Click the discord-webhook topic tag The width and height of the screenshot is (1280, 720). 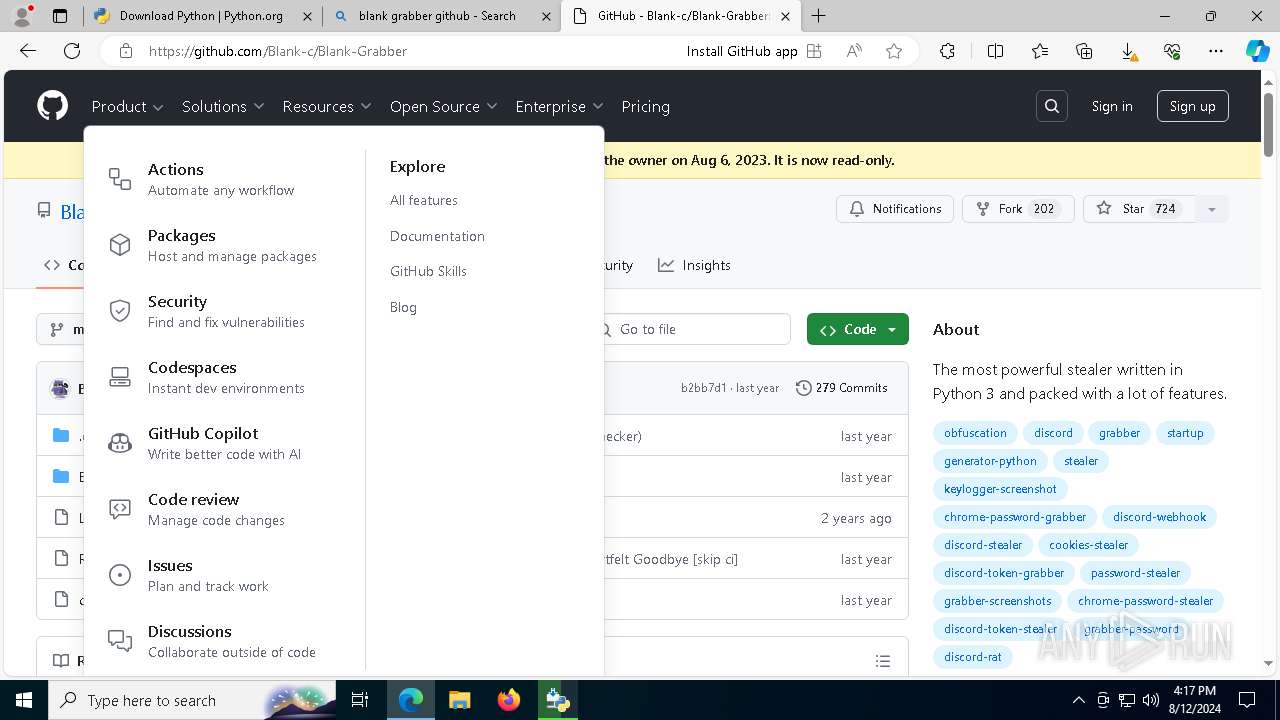click(1159, 517)
